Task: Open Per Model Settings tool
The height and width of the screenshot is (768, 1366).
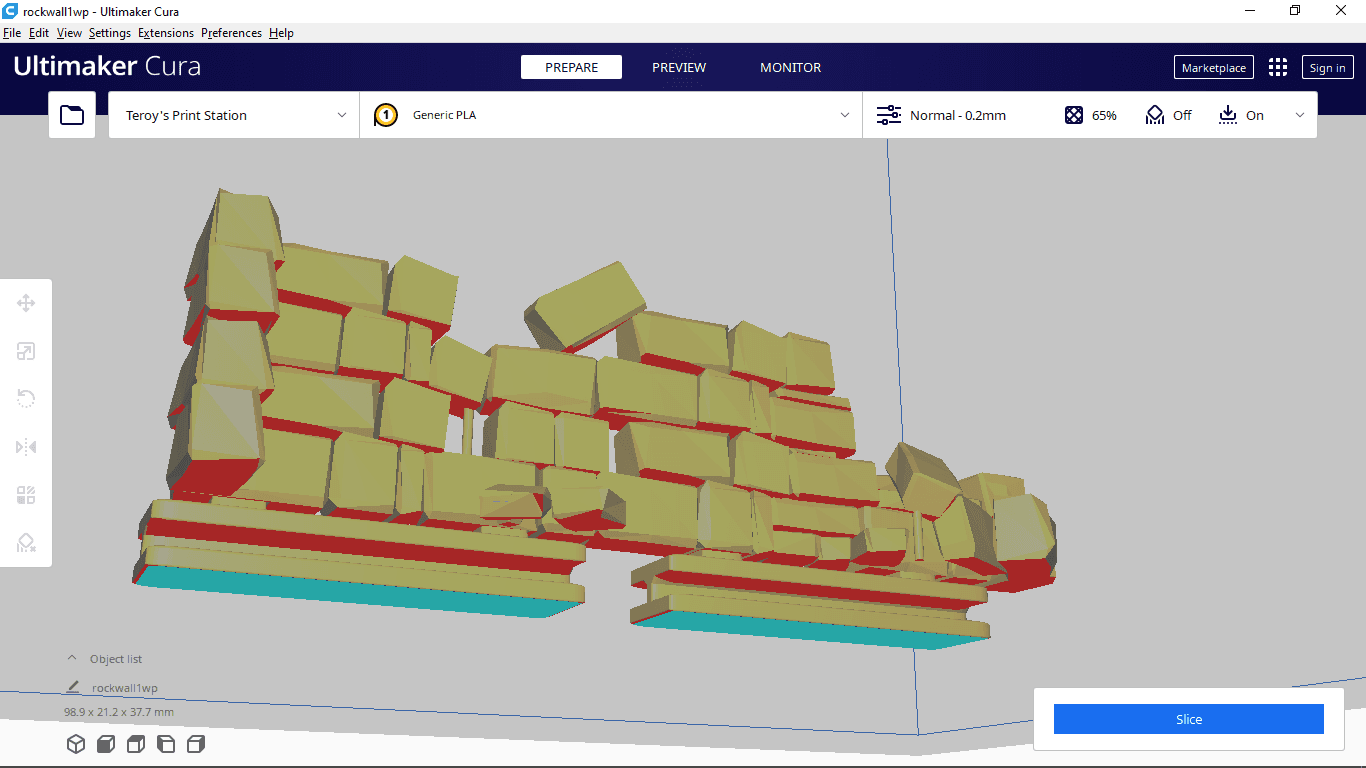Action: (x=26, y=495)
